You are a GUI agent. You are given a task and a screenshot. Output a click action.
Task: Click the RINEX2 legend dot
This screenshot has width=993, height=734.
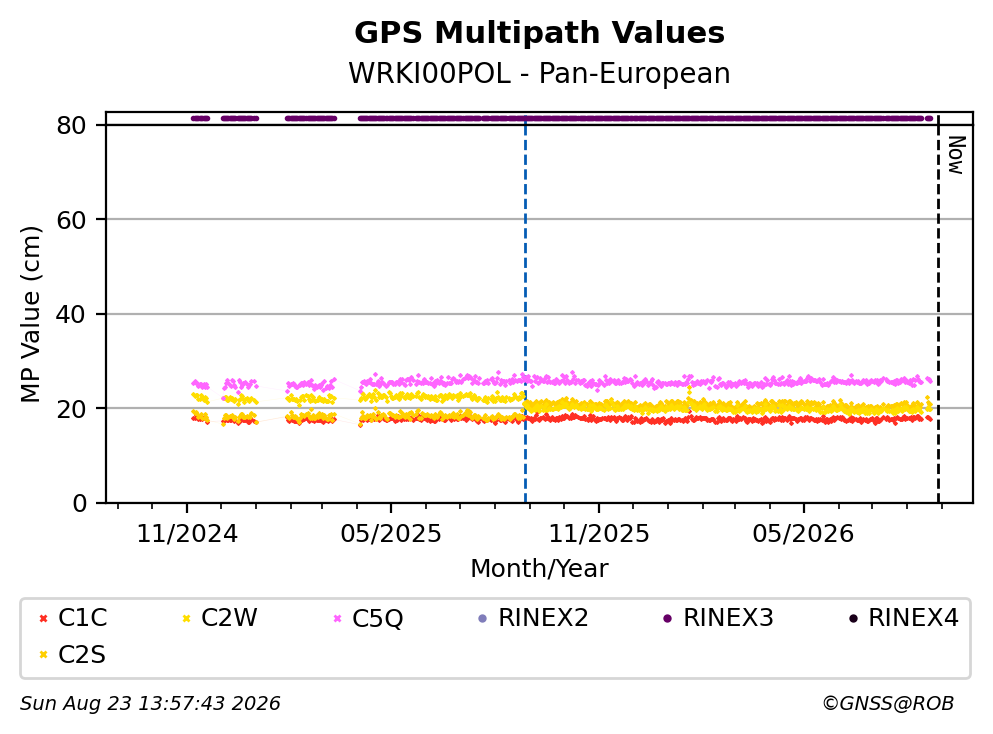pyautogui.click(x=483, y=618)
